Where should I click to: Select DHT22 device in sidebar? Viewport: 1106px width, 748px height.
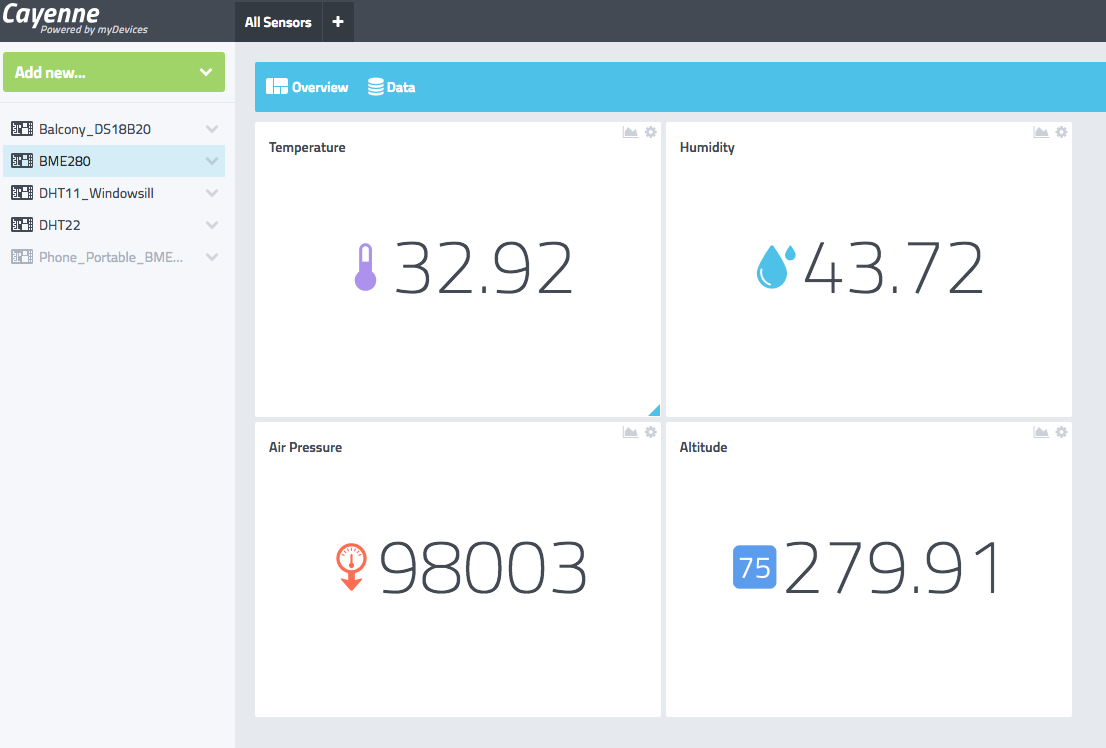[60, 225]
